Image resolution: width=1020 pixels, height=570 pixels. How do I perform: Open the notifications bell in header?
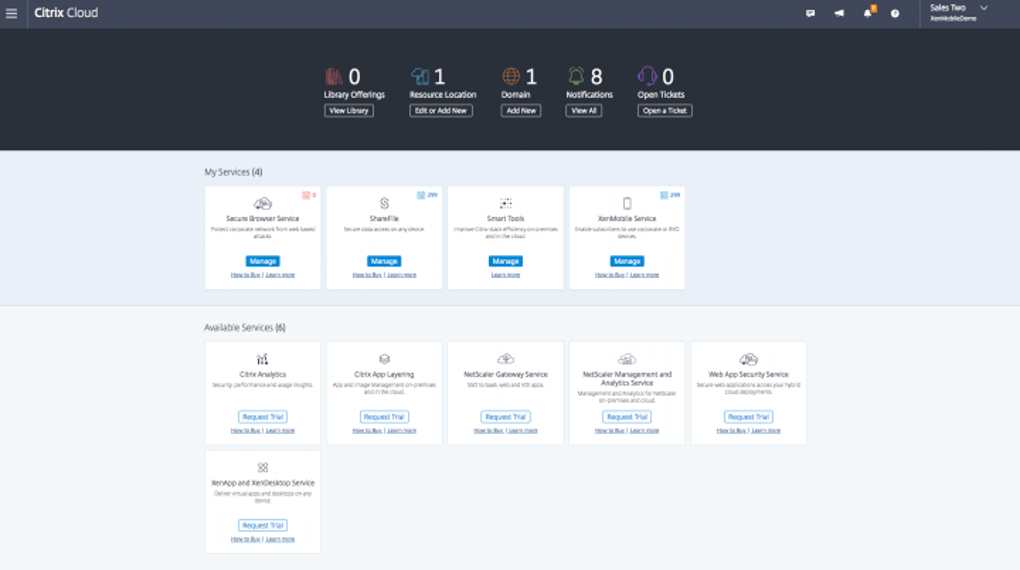coord(868,12)
